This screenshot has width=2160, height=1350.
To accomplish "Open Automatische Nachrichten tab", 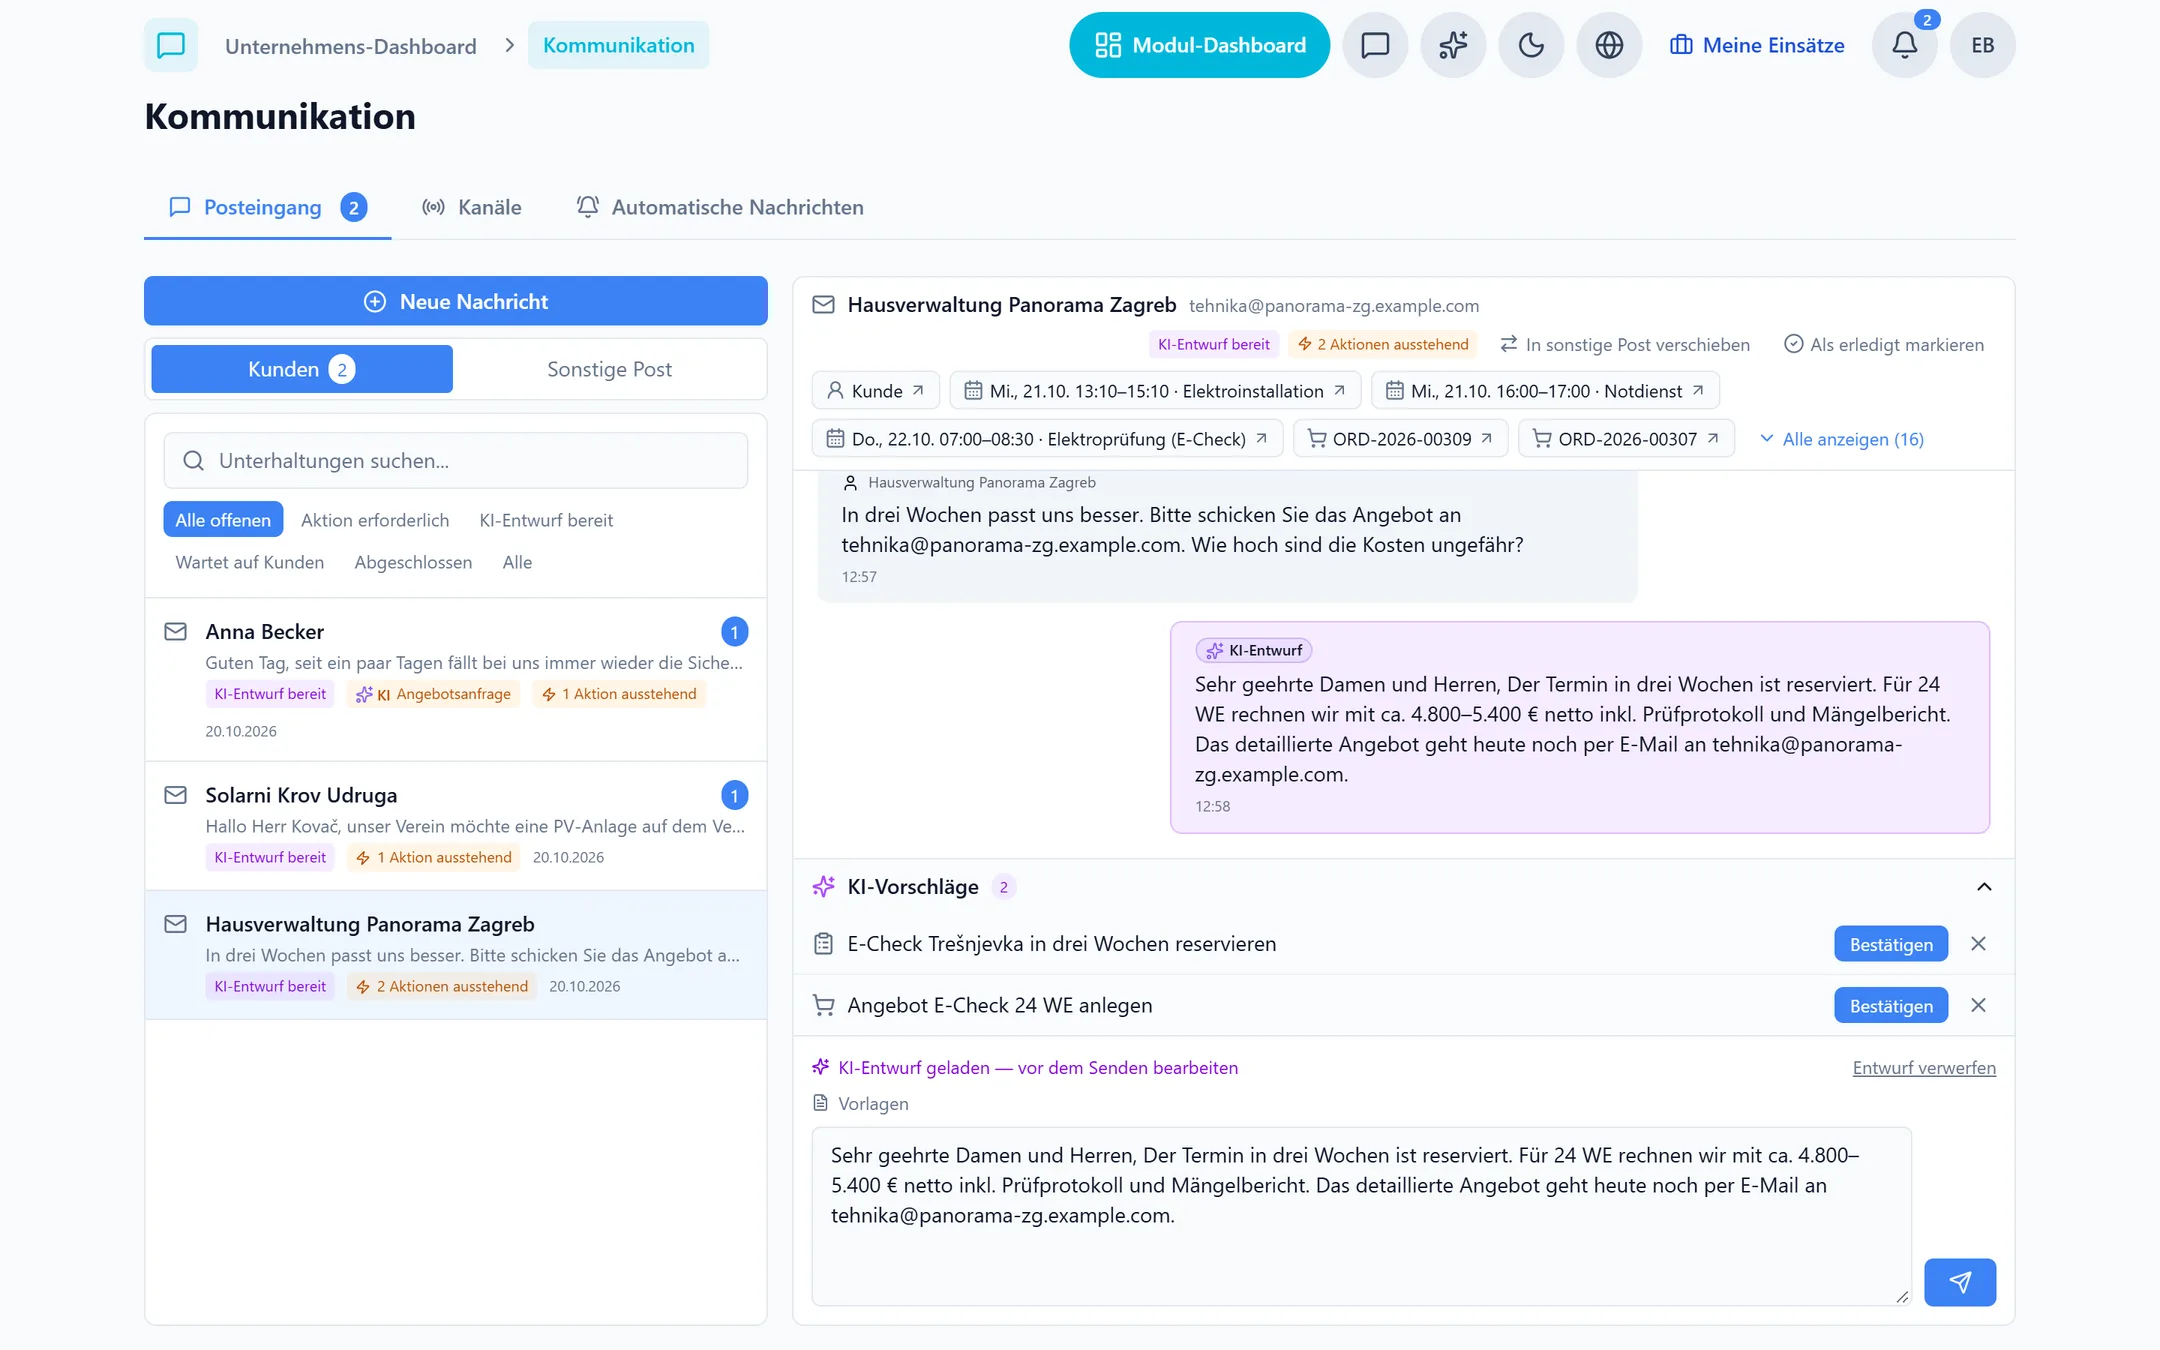I will click(x=720, y=207).
